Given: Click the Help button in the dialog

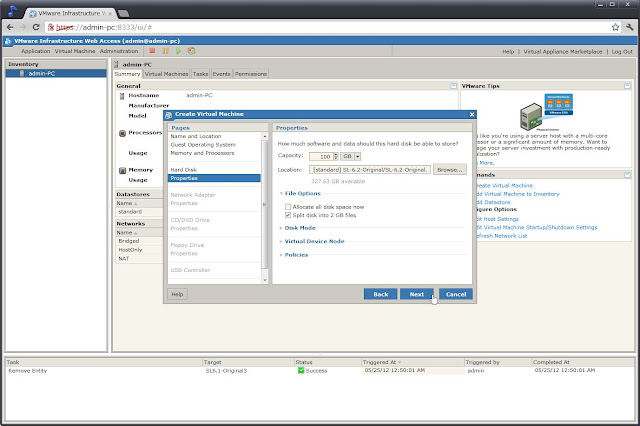Looking at the screenshot, I should 177,294.
